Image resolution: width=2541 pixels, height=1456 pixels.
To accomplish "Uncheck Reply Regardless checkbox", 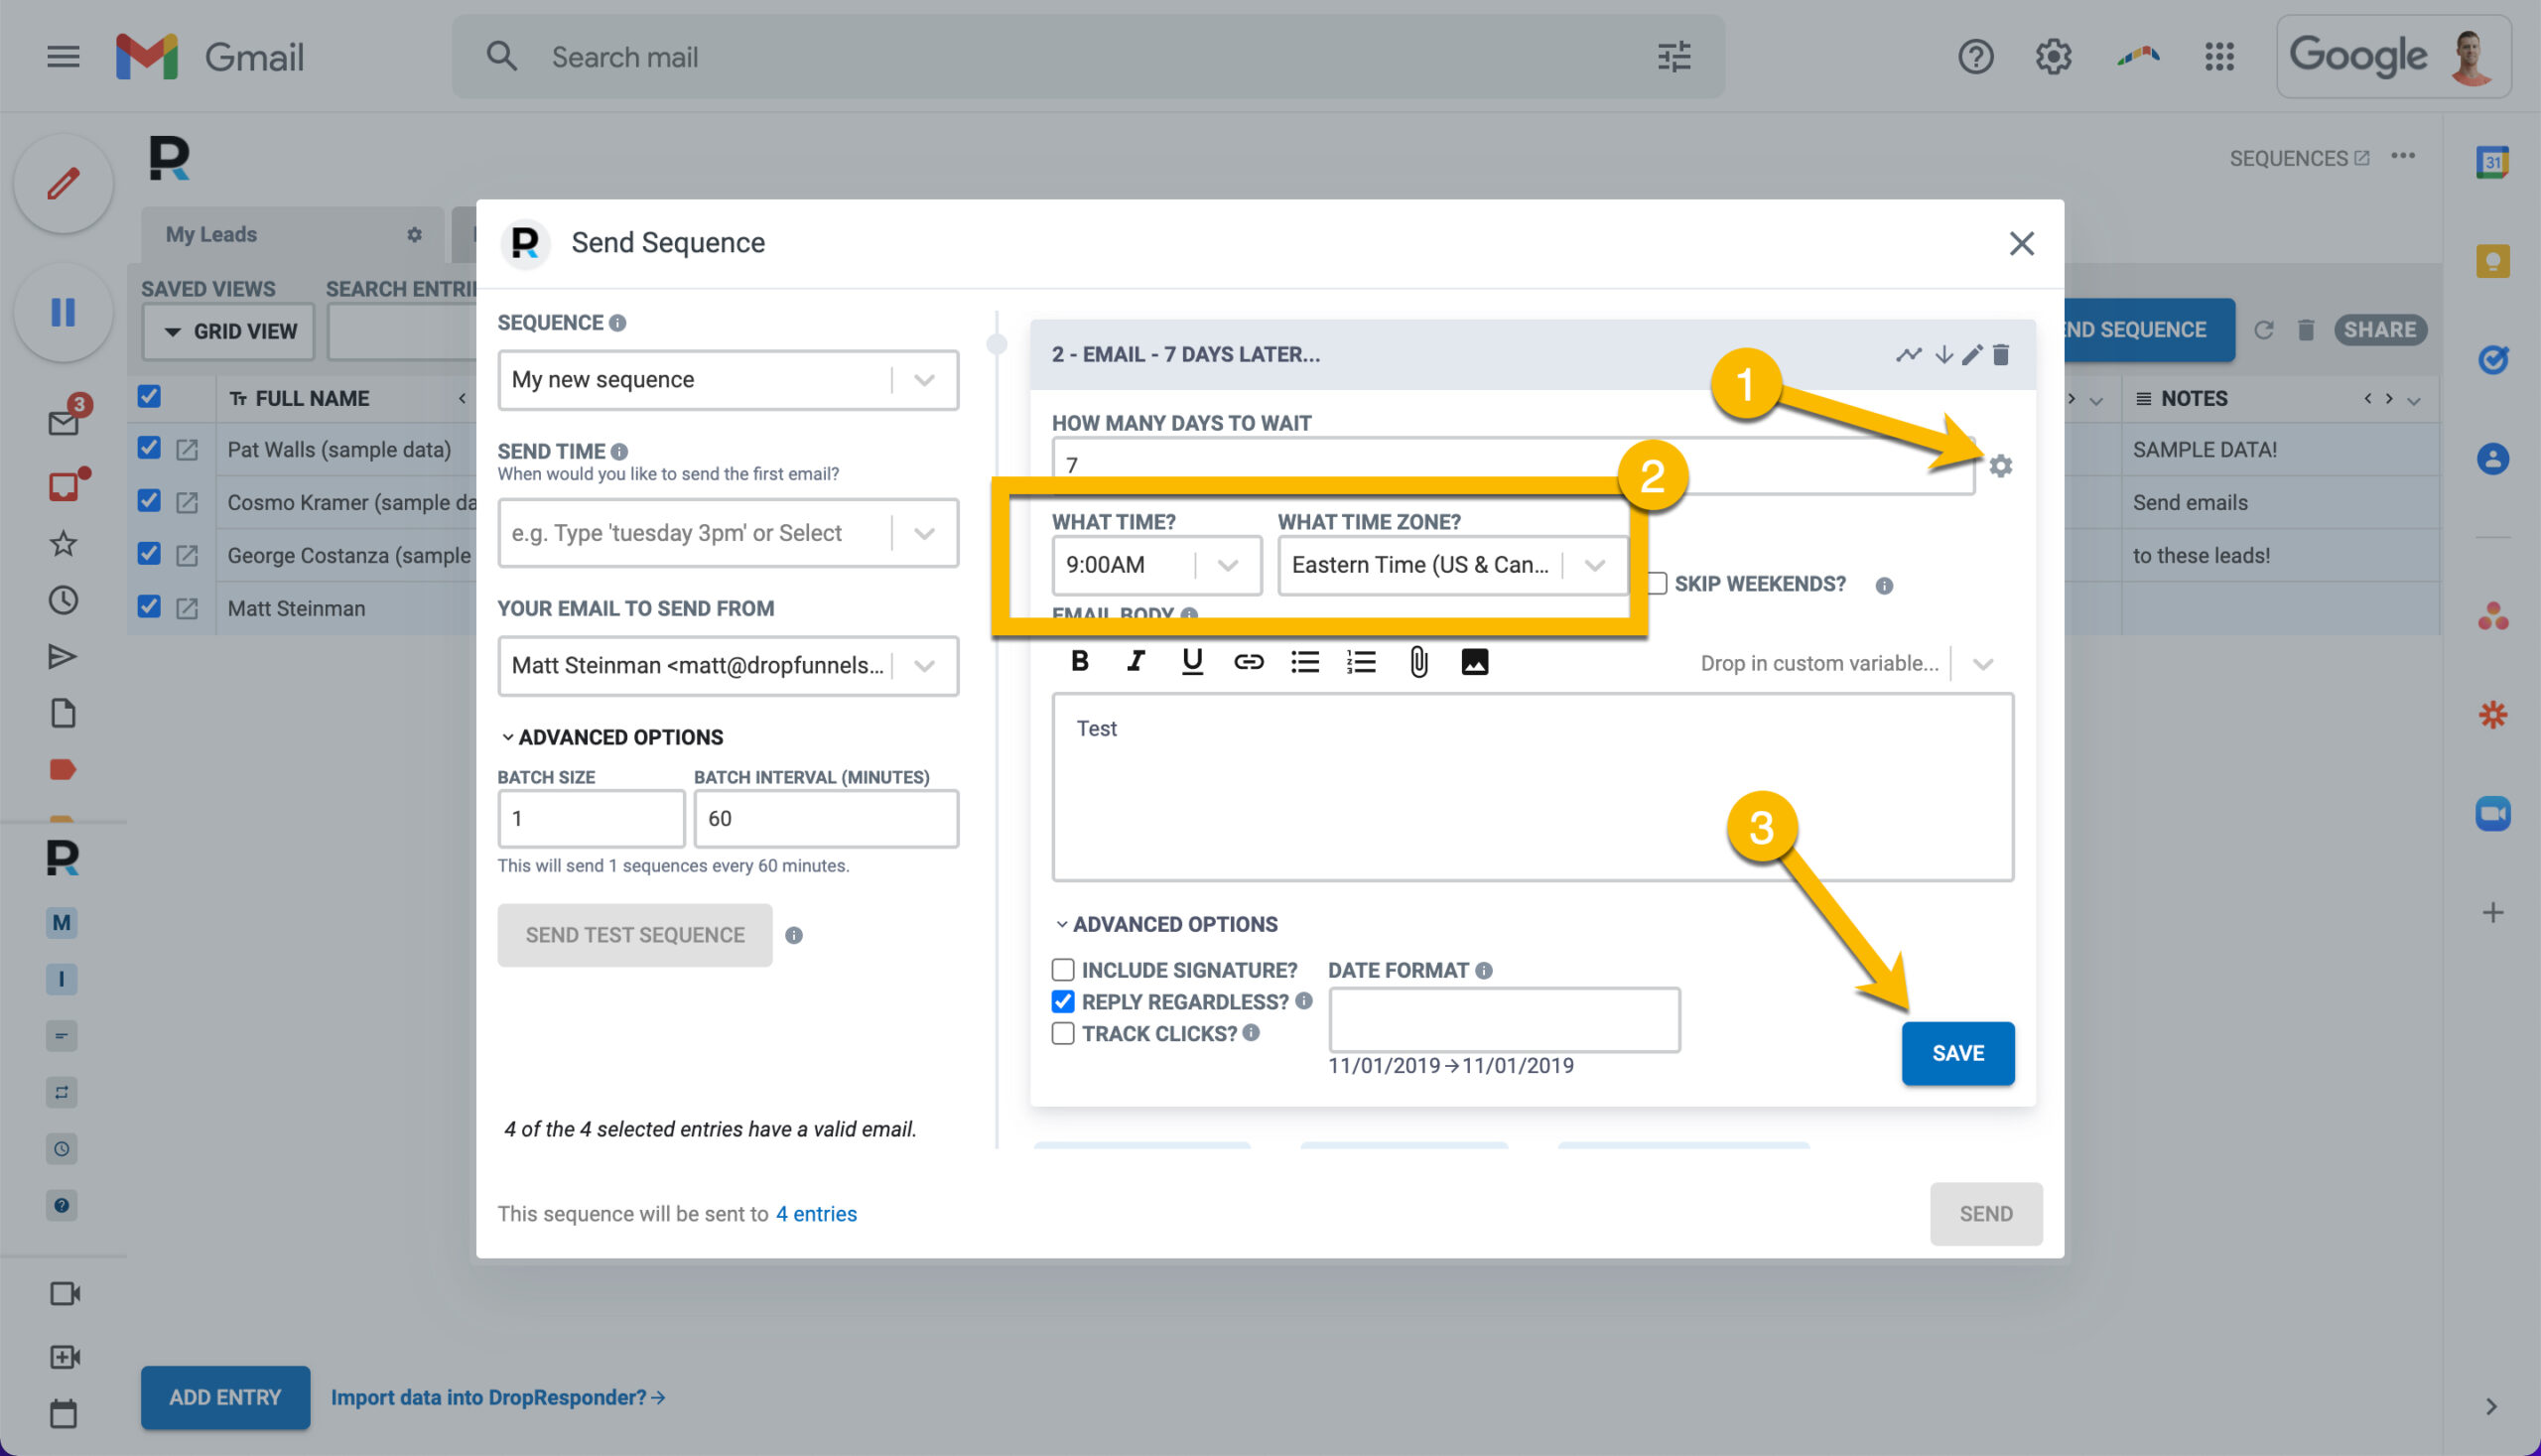I will point(1062,1001).
